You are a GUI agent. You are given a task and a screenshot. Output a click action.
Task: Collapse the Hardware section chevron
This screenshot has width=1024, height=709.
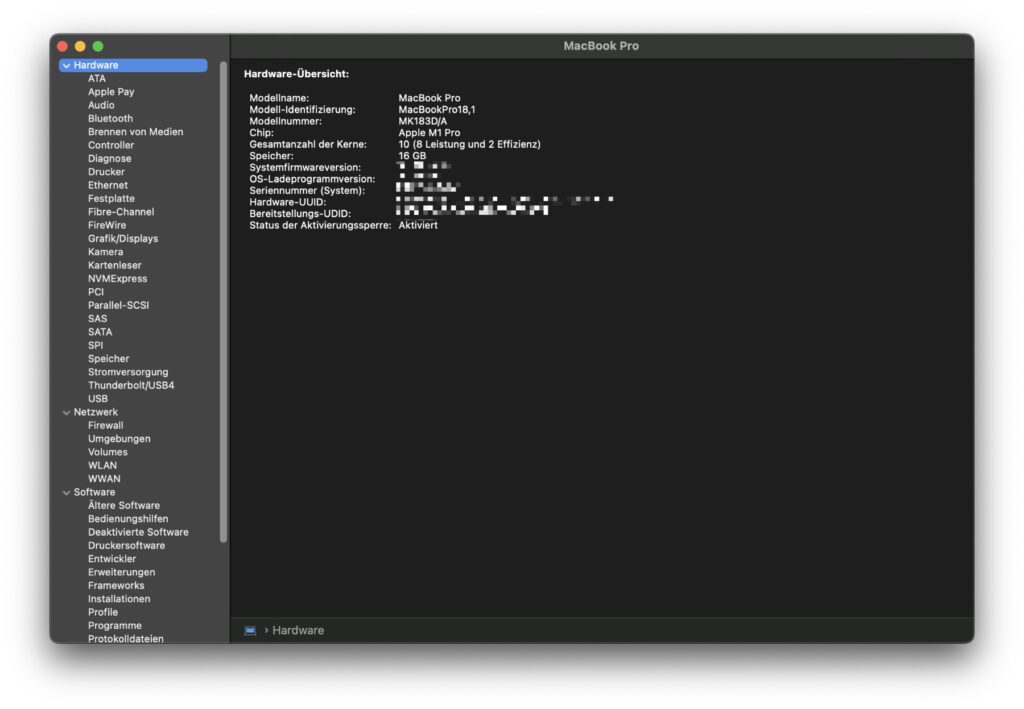point(66,65)
